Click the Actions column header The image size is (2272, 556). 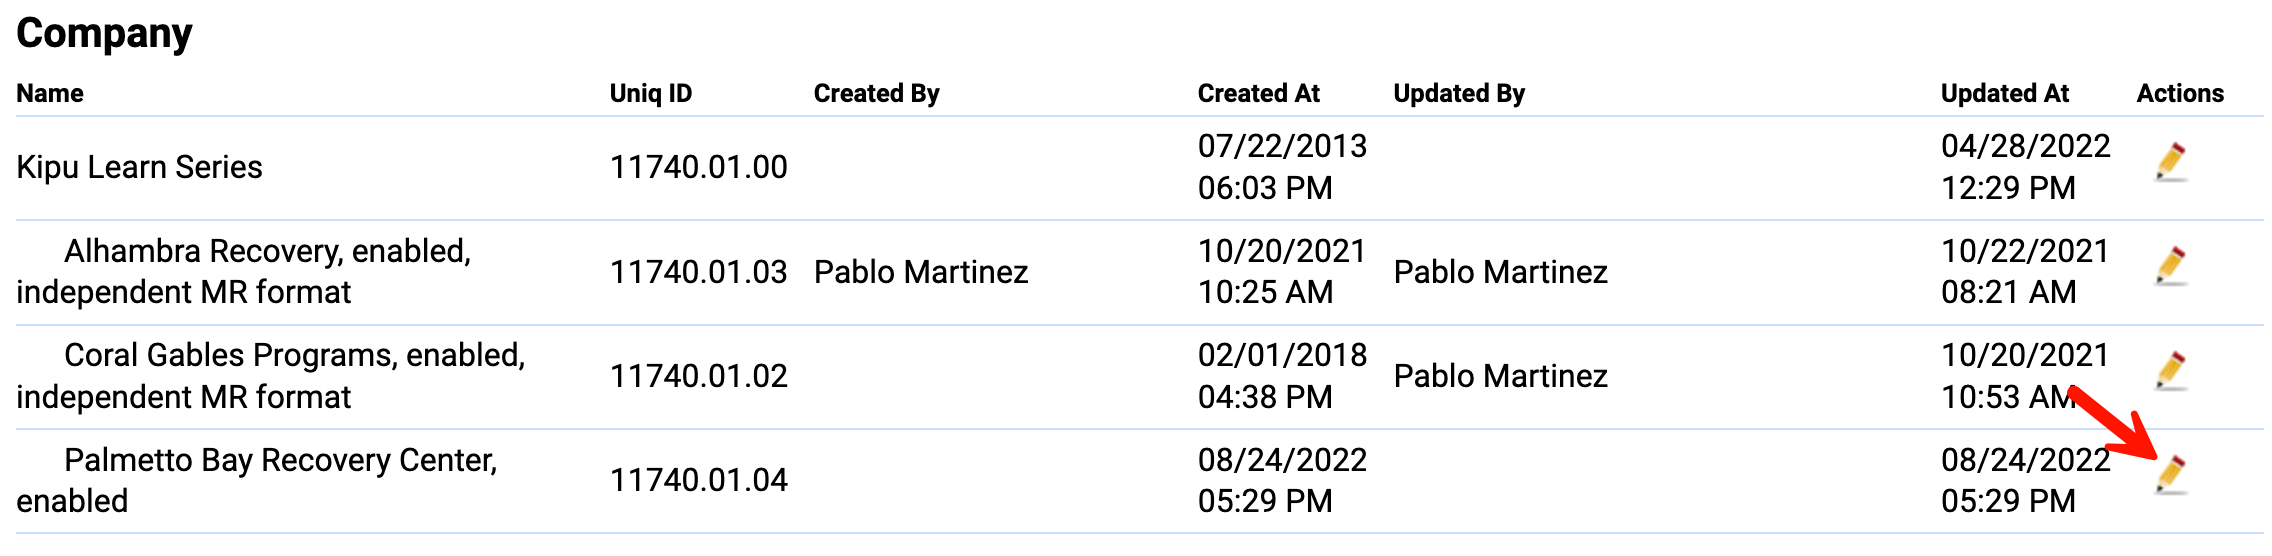tap(2180, 93)
